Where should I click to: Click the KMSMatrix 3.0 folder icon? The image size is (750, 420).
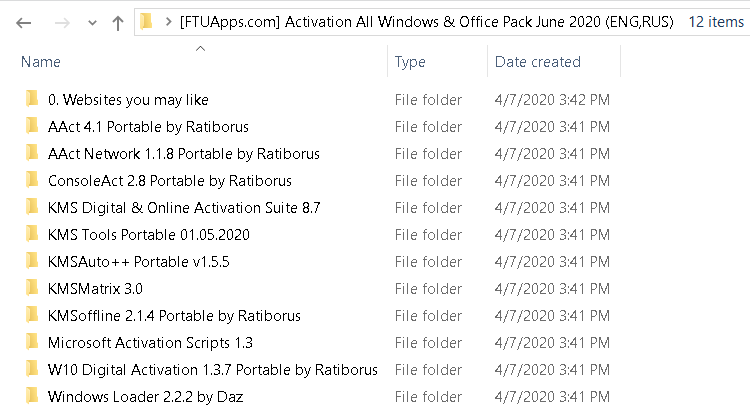(31, 289)
